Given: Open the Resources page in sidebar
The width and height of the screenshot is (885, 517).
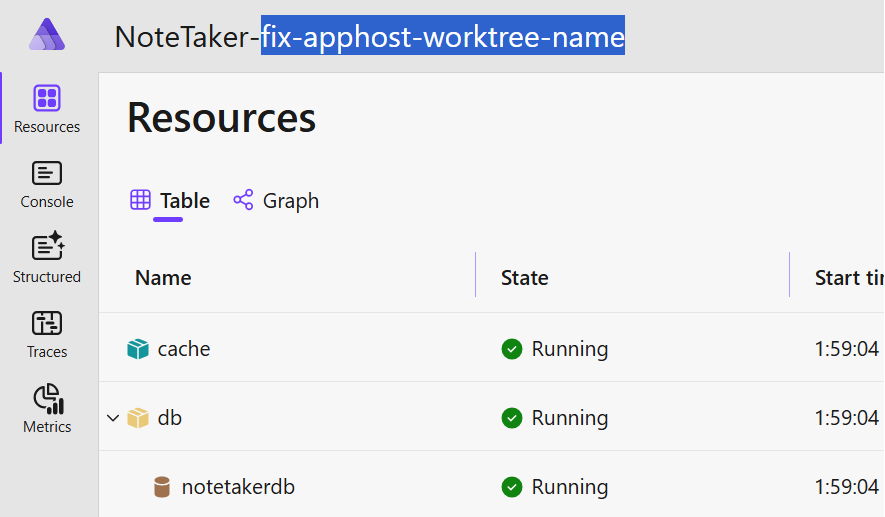Looking at the screenshot, I should [x=47, y=108].
